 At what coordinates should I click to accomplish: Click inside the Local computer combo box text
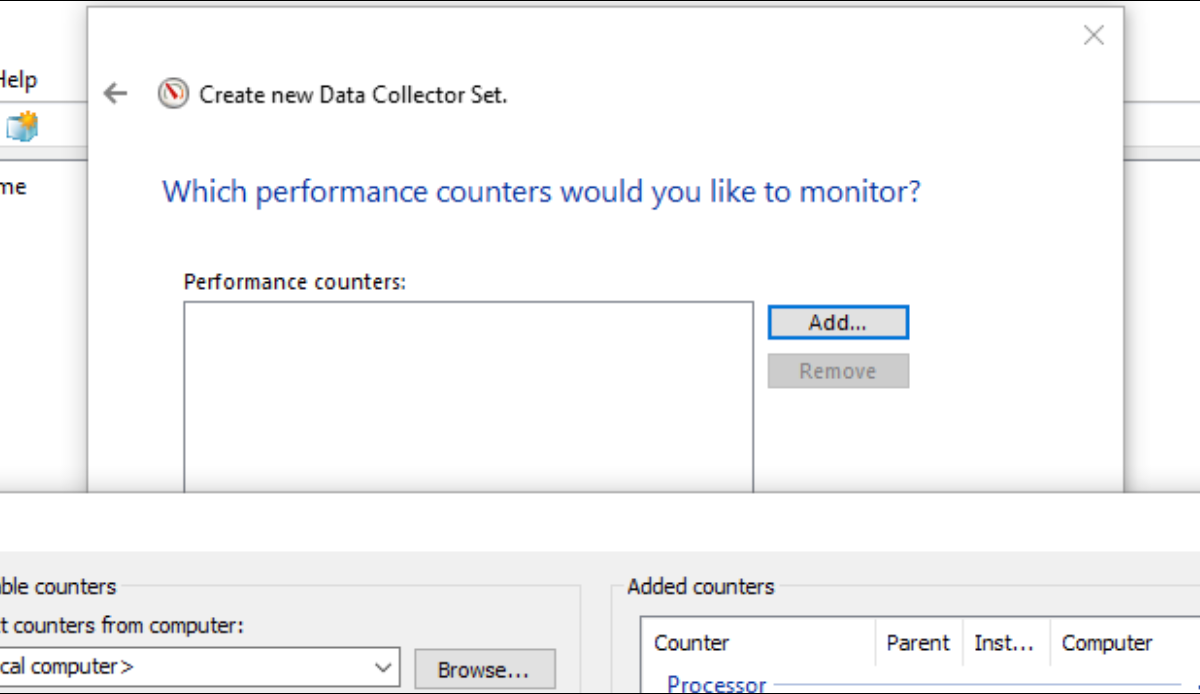(150, 667)
